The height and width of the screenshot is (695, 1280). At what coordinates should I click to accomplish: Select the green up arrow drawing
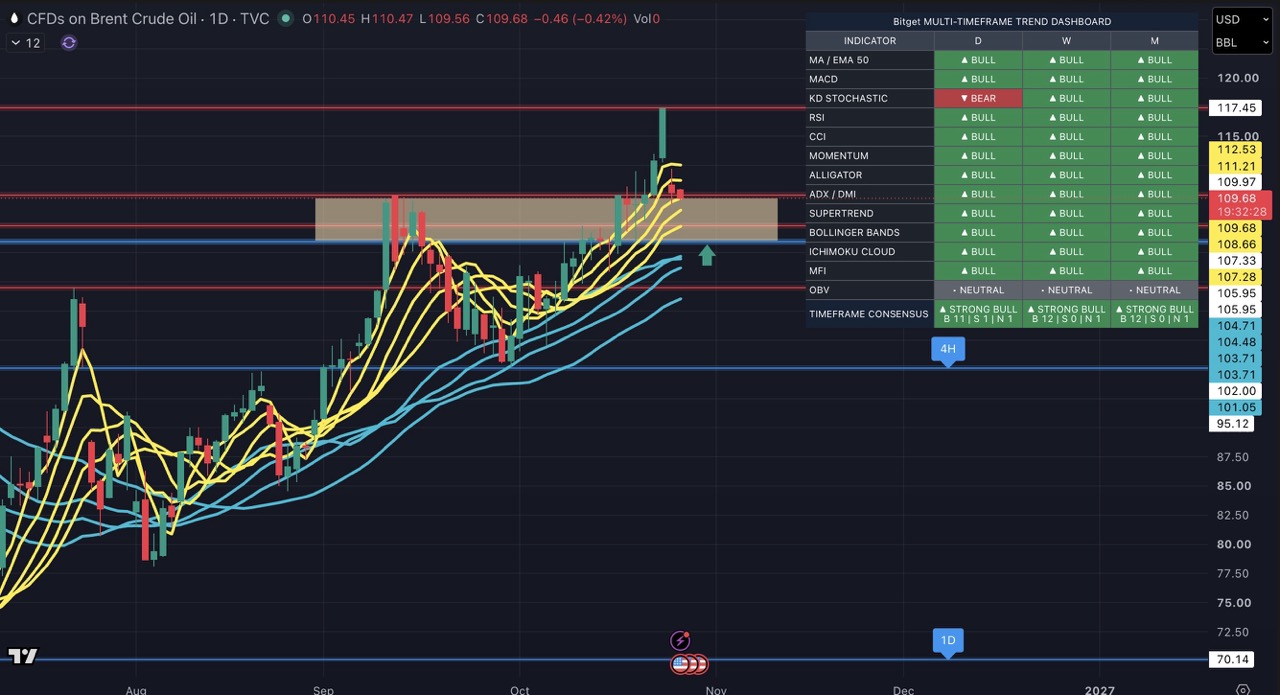point(707,255)
